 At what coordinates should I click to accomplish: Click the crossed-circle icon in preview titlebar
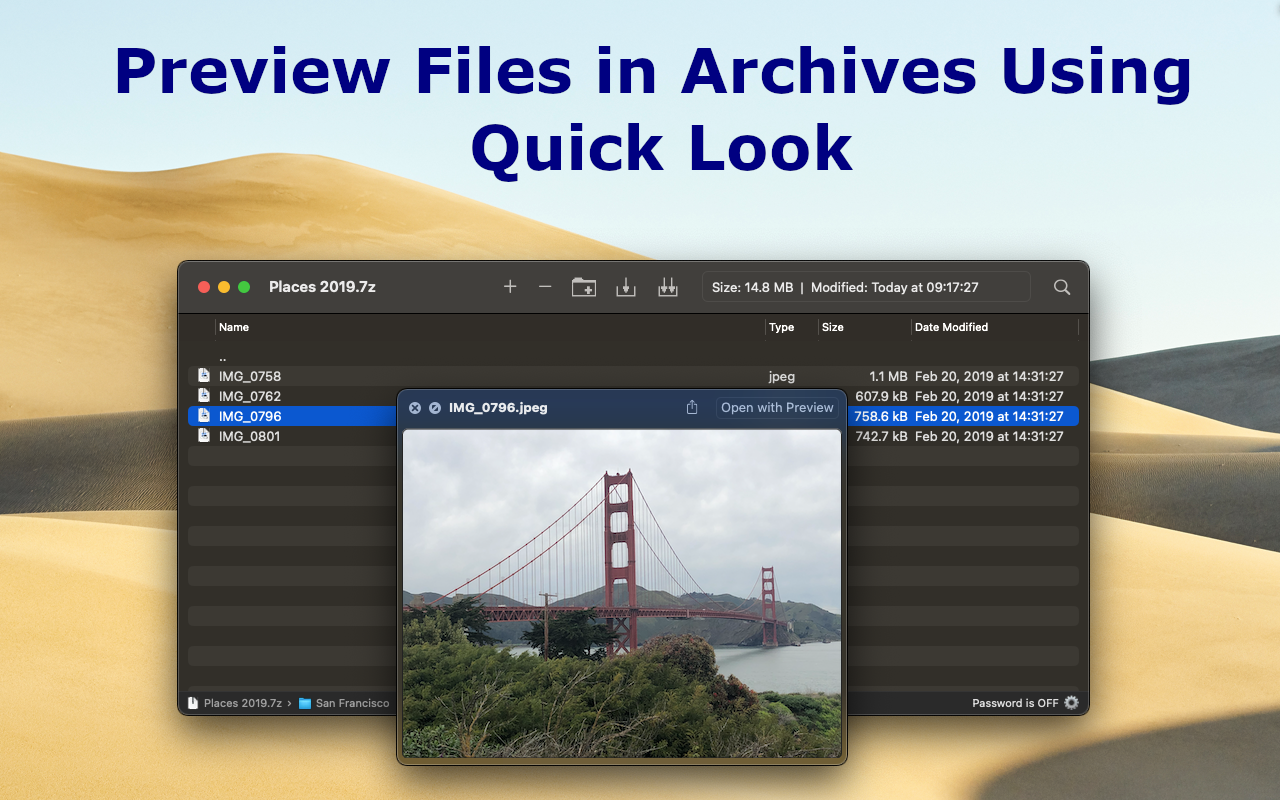click(x=433, y=407)
